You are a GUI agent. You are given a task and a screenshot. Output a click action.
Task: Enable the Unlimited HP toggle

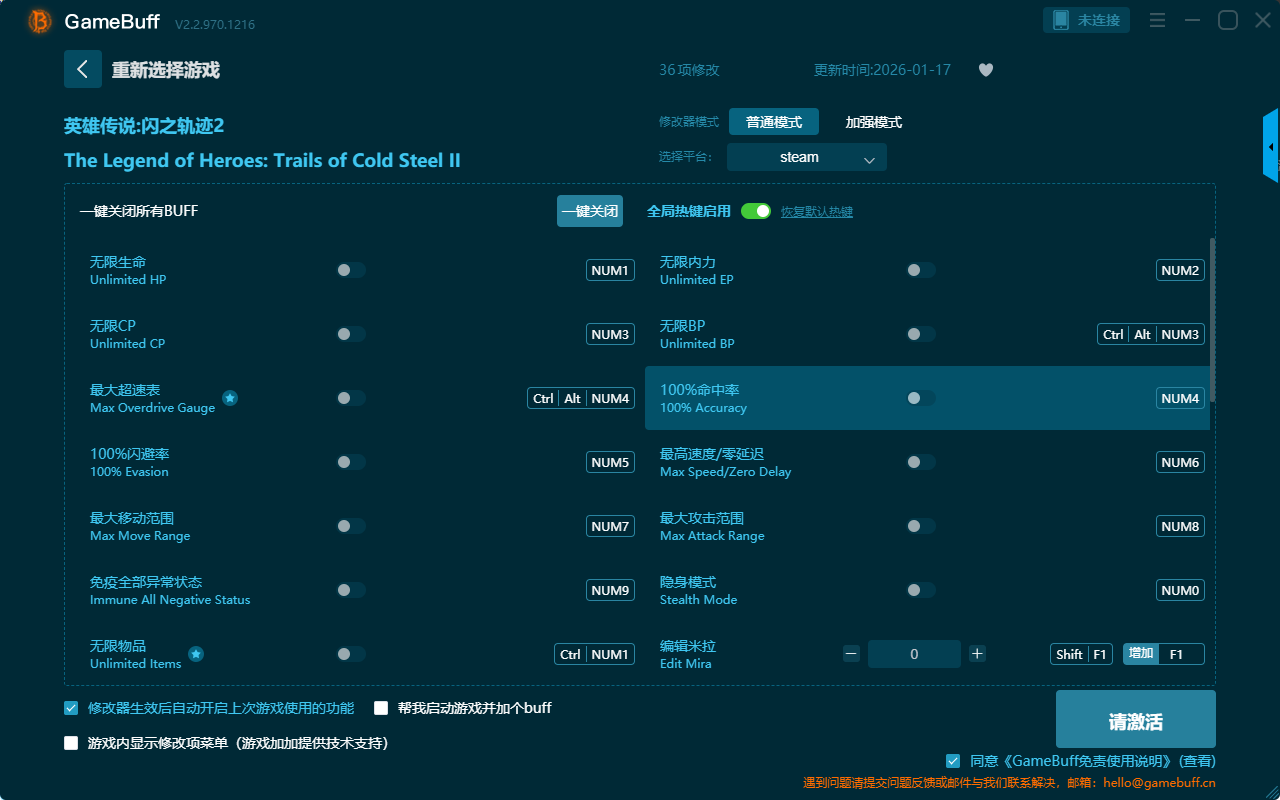point(351,270)
